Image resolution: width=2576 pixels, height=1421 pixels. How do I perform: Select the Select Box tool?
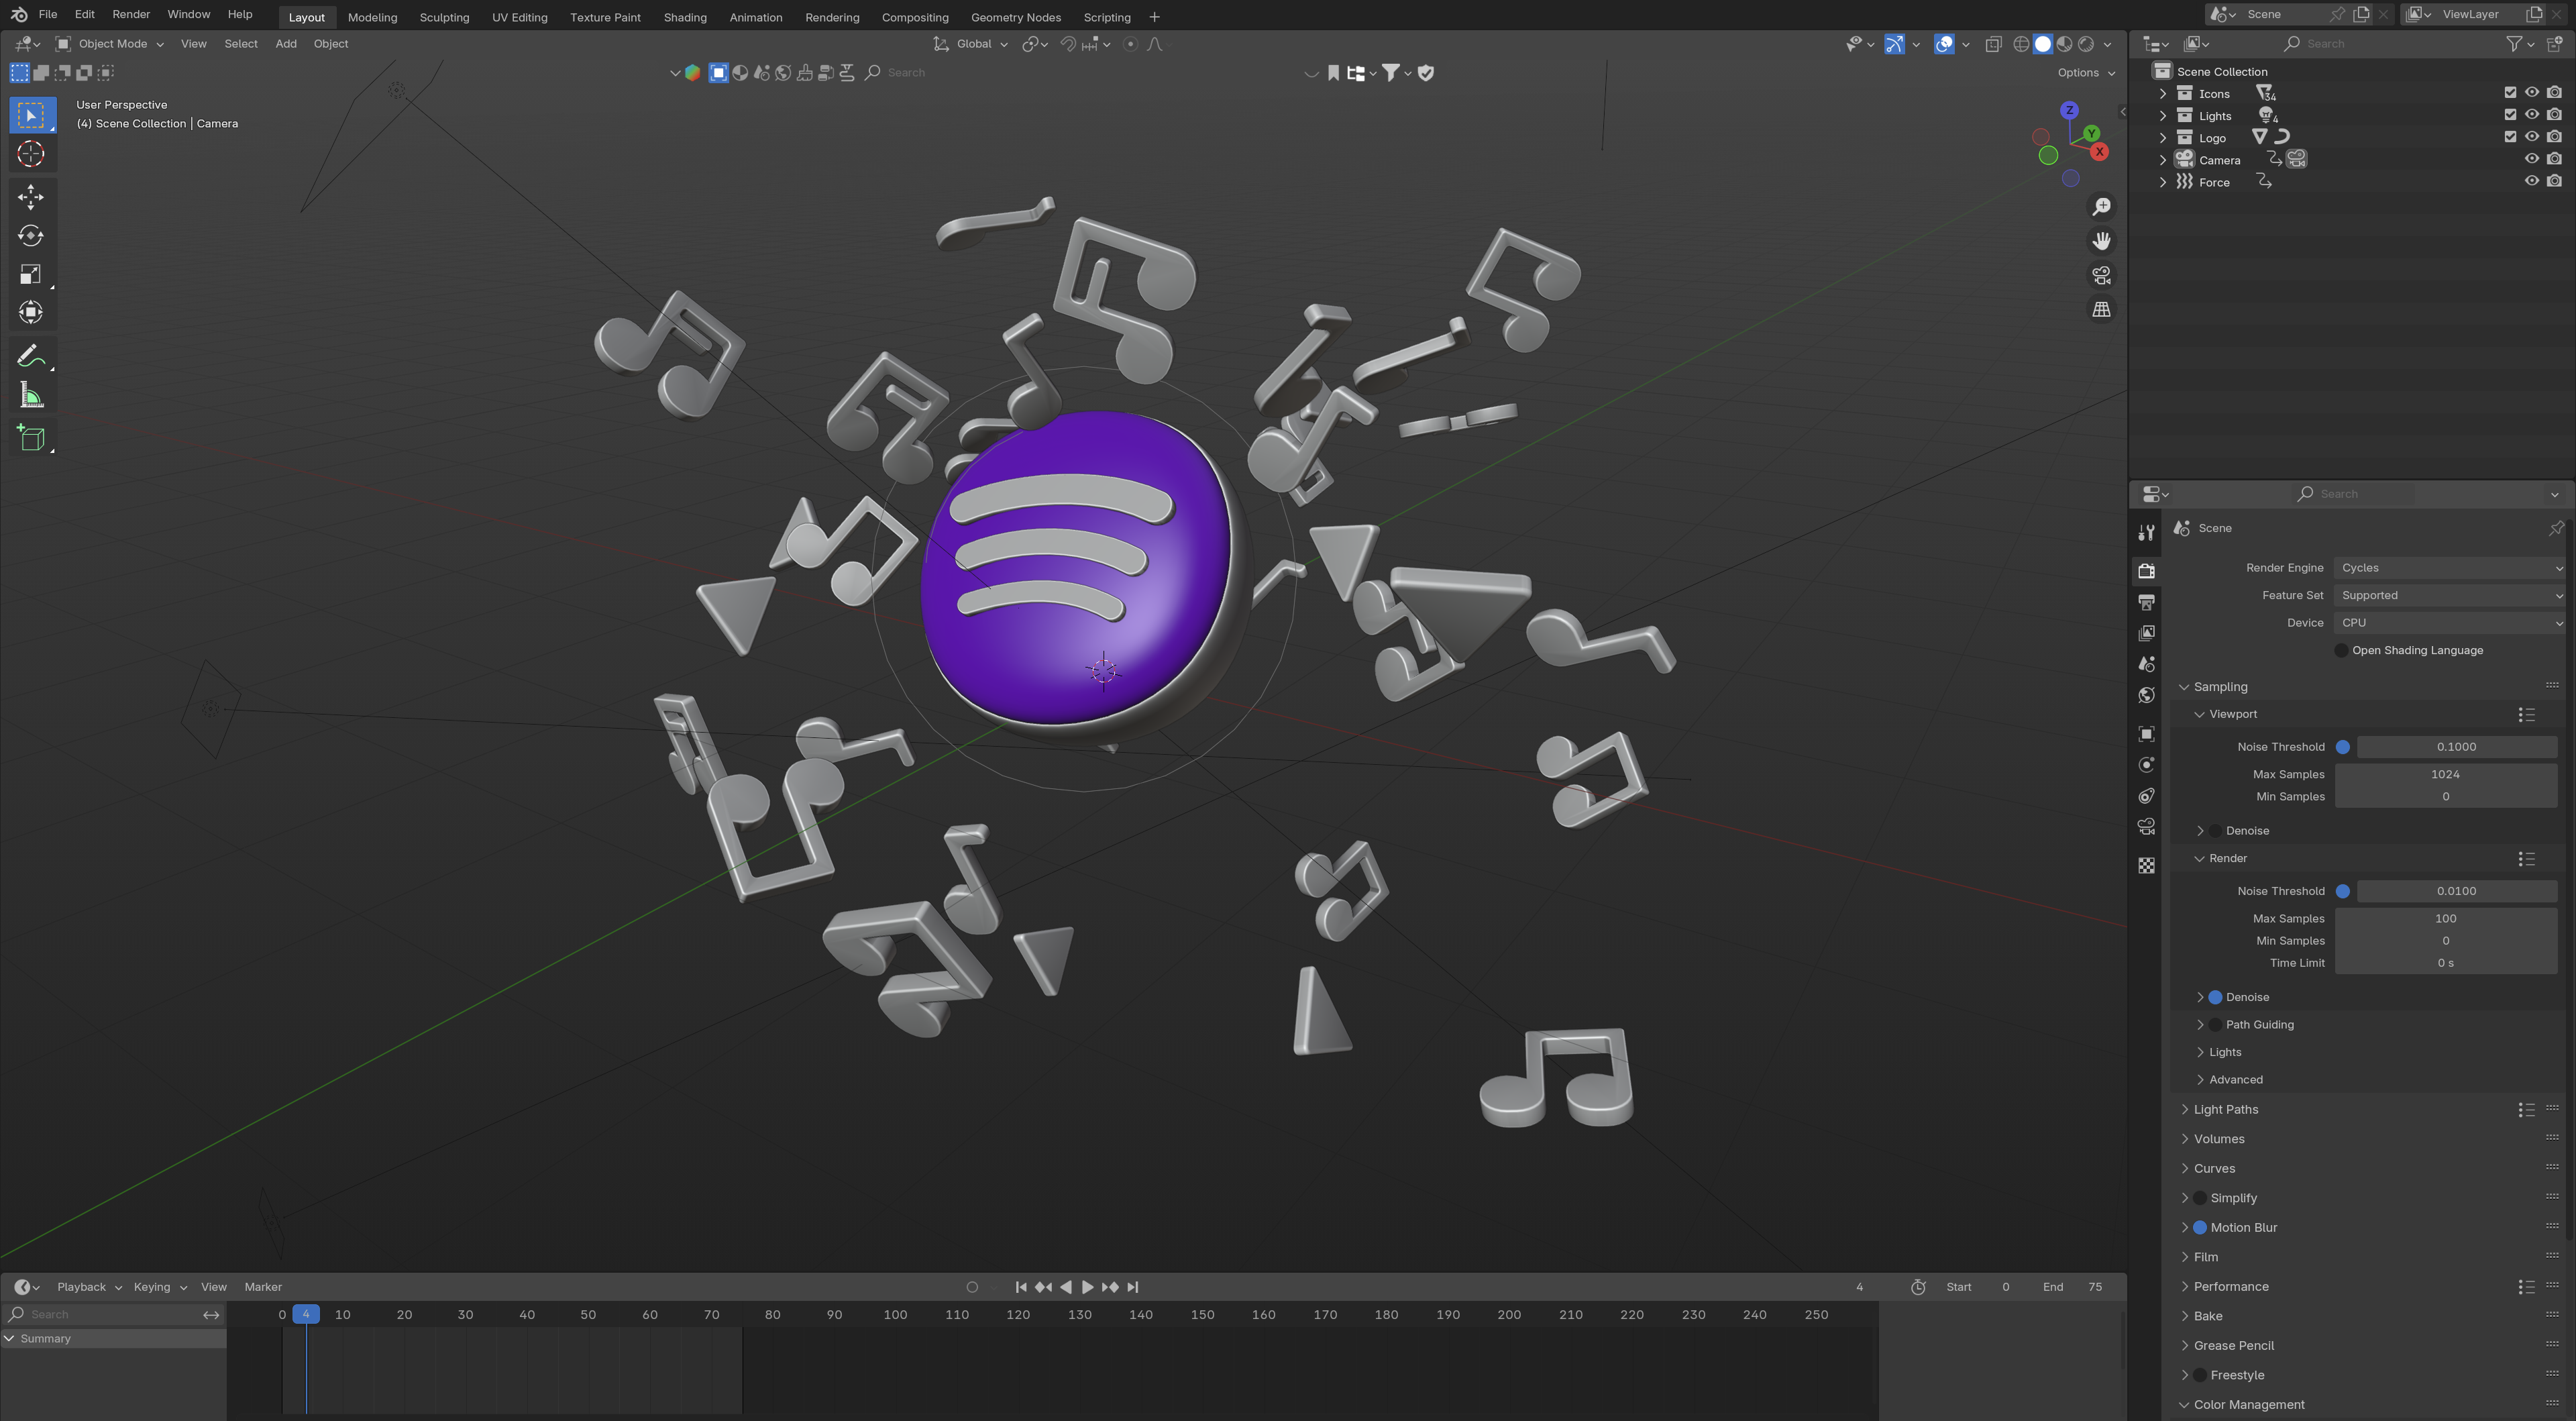tap(31, 115)
